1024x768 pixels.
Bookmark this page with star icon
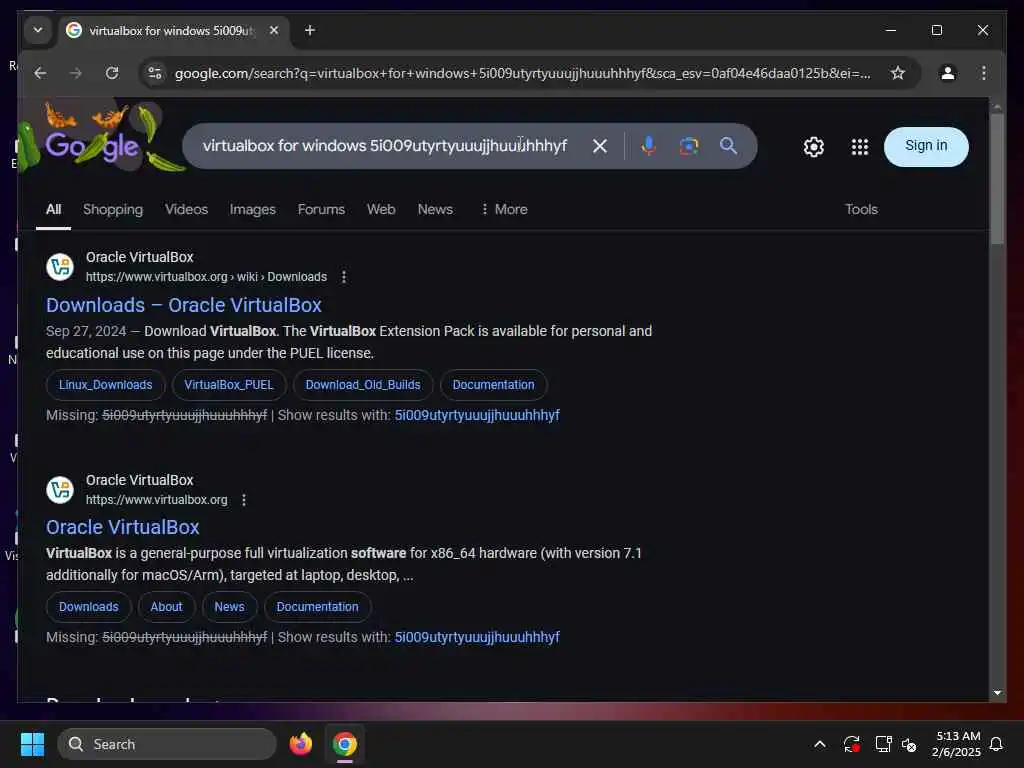point(898,73)
